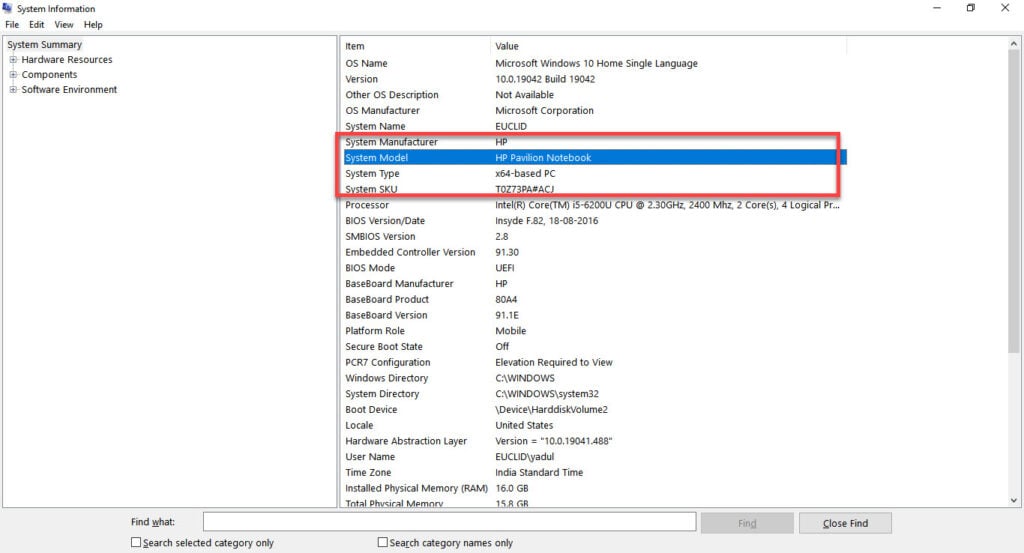Click the Find what input field
The height and width of the screenshot is (553, 1024).
pos(449,522)
